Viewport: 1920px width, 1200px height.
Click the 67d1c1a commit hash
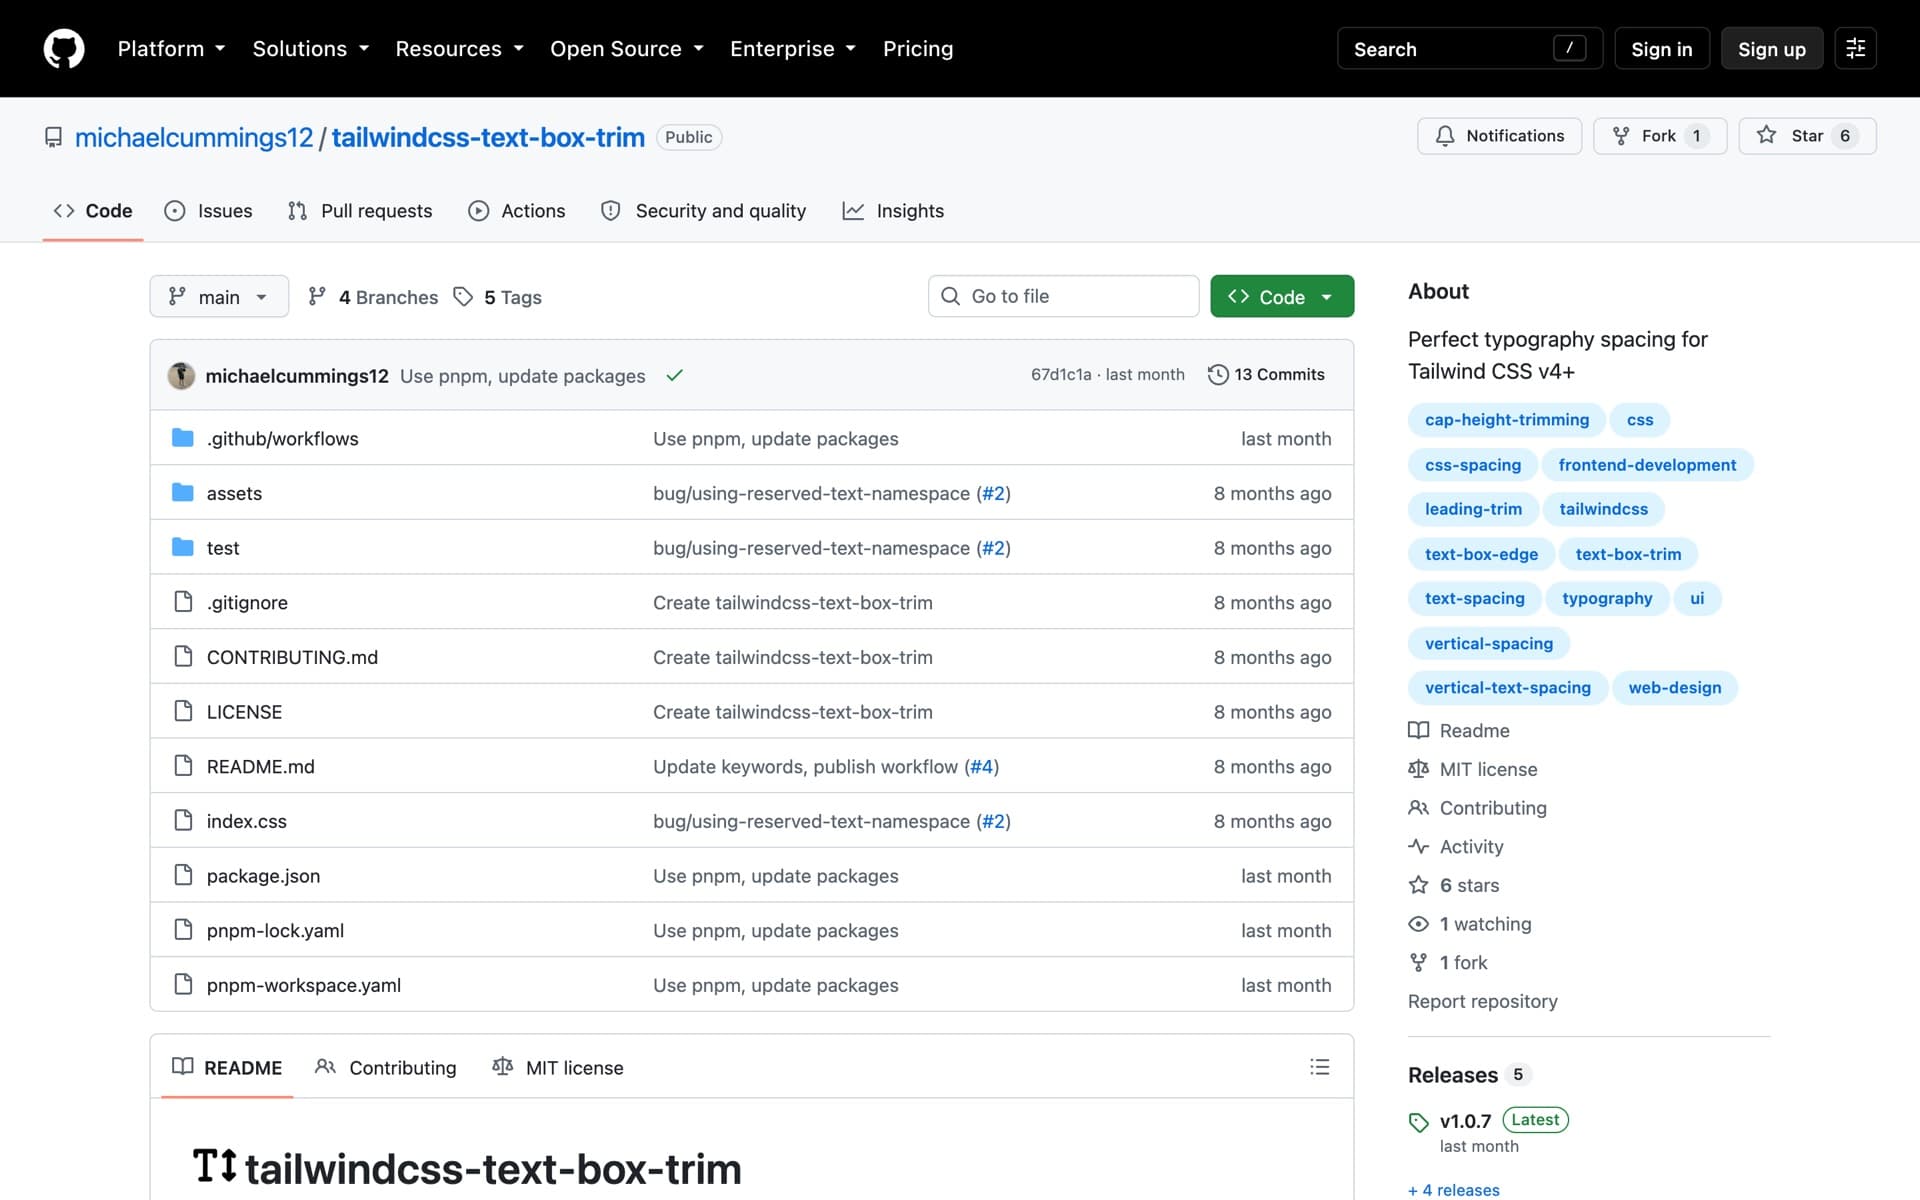coord(1061,374)
